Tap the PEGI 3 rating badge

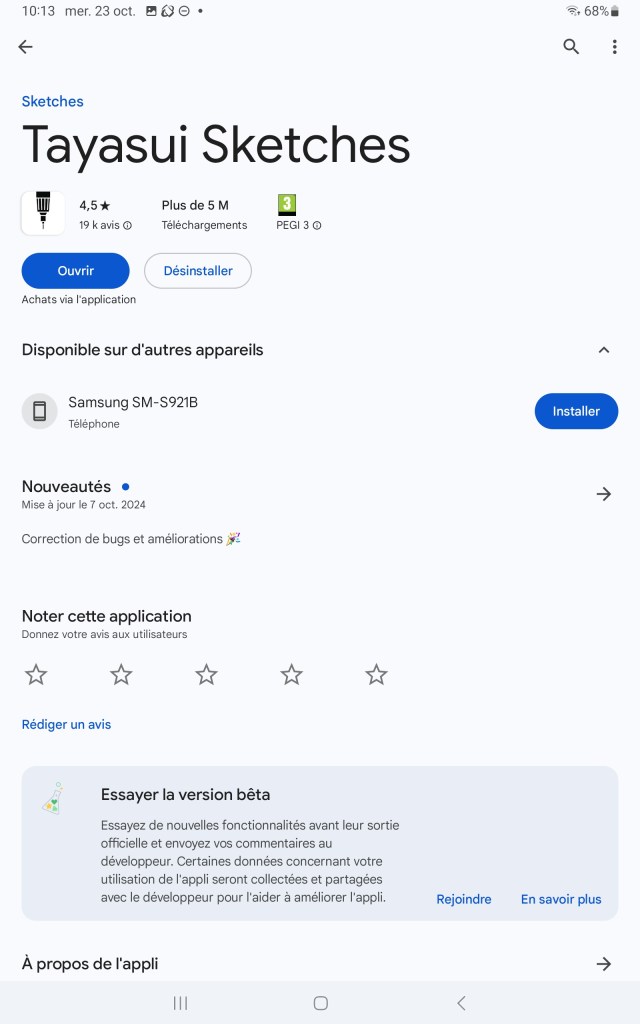coord(287,205)
